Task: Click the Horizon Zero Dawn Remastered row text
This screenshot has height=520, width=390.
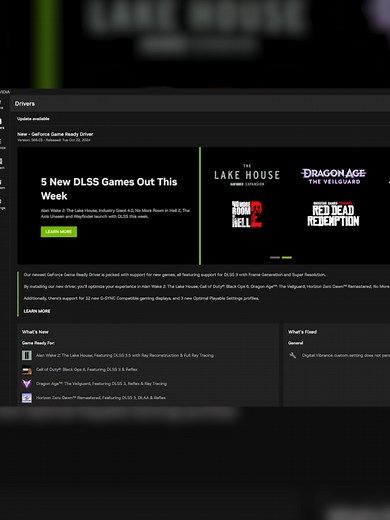Action: point(101,398)
